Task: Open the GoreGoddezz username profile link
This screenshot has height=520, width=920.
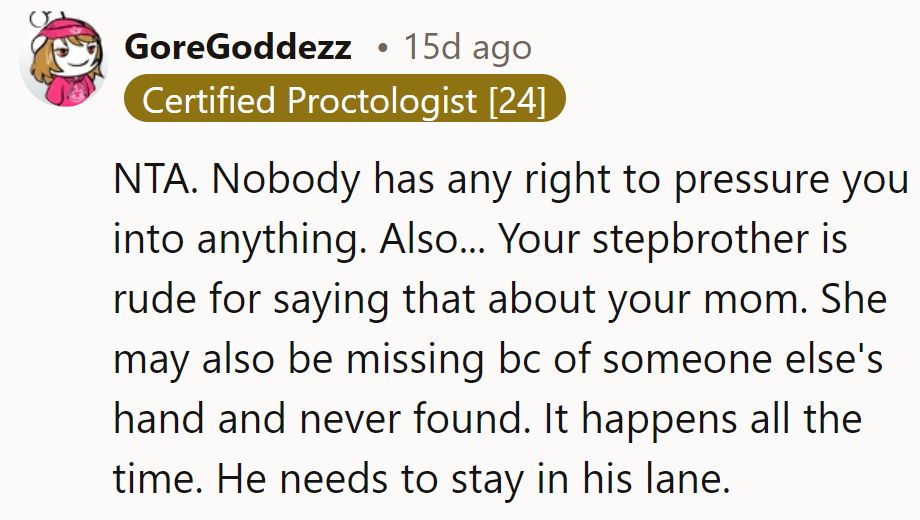Action: tap(238, 47)
